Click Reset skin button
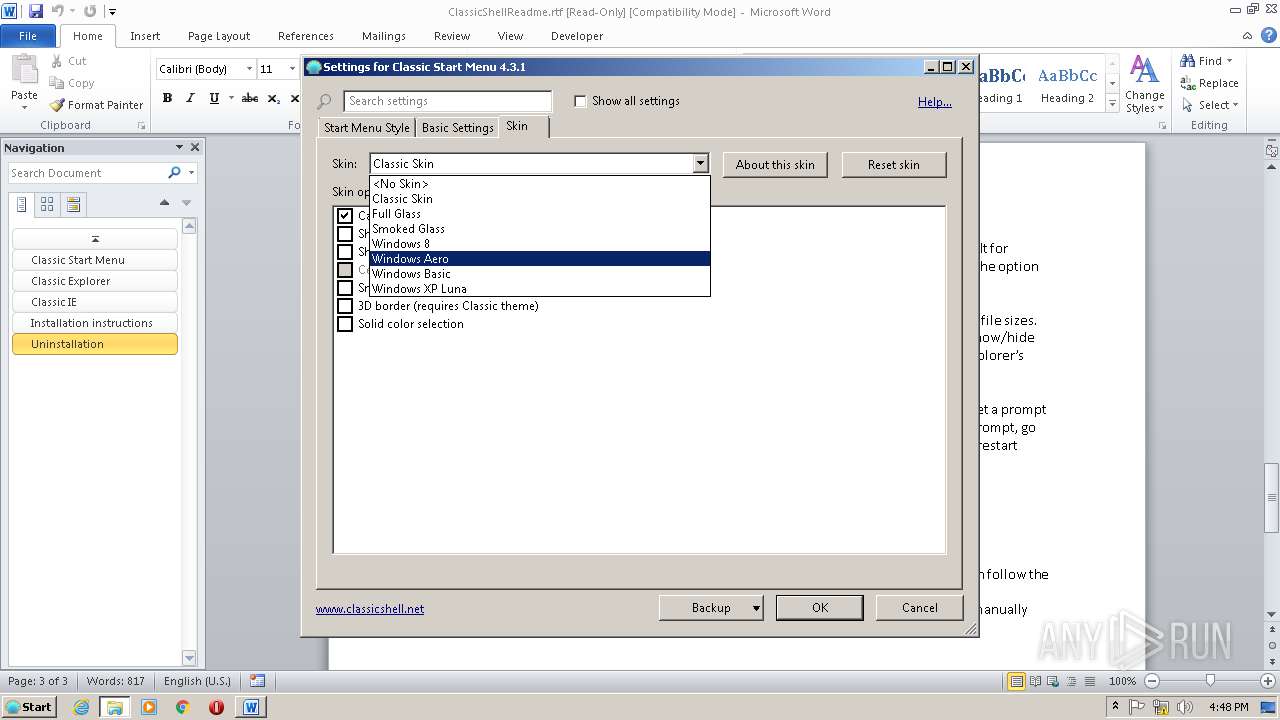The height and width of the screenshot is (720, 1280). pyautogui.click(x=894, y=165)
